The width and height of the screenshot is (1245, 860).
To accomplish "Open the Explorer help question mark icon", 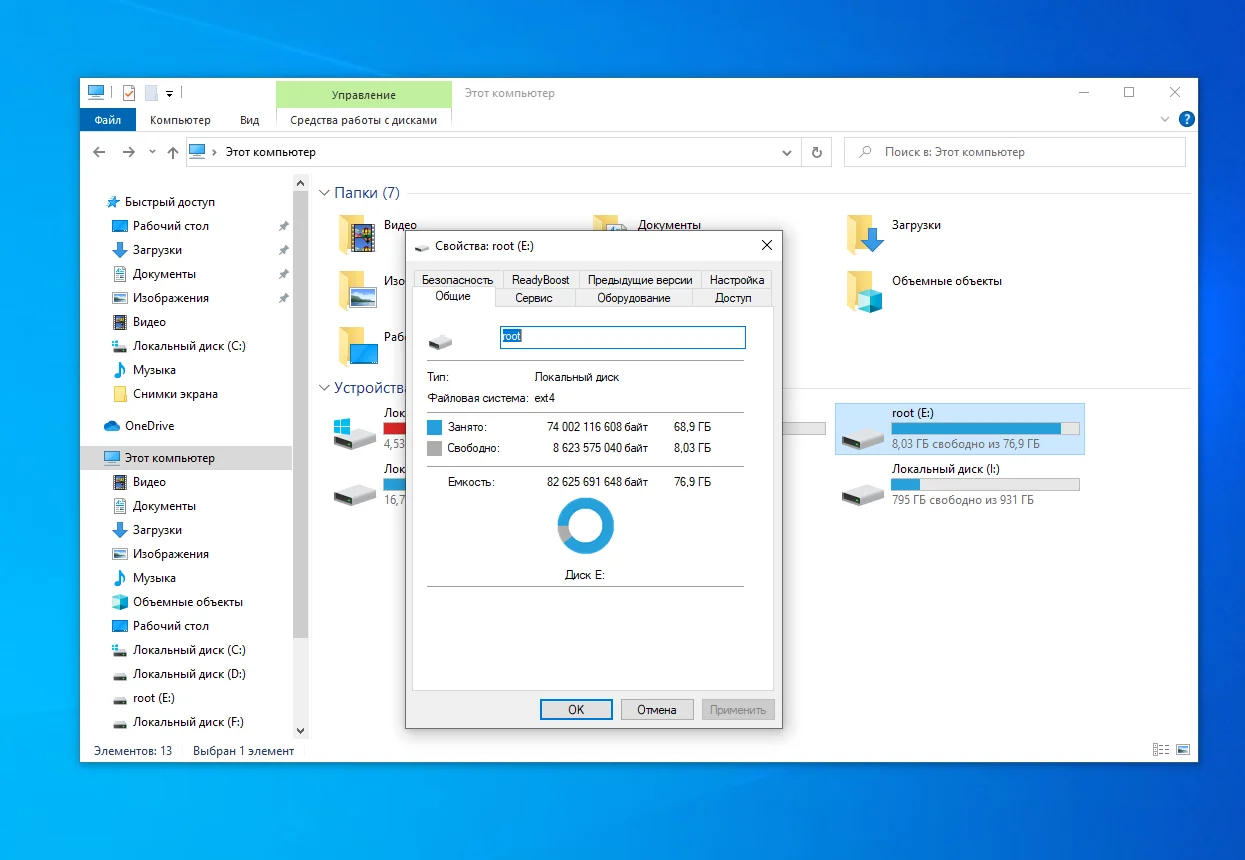I will (1187, 119).
